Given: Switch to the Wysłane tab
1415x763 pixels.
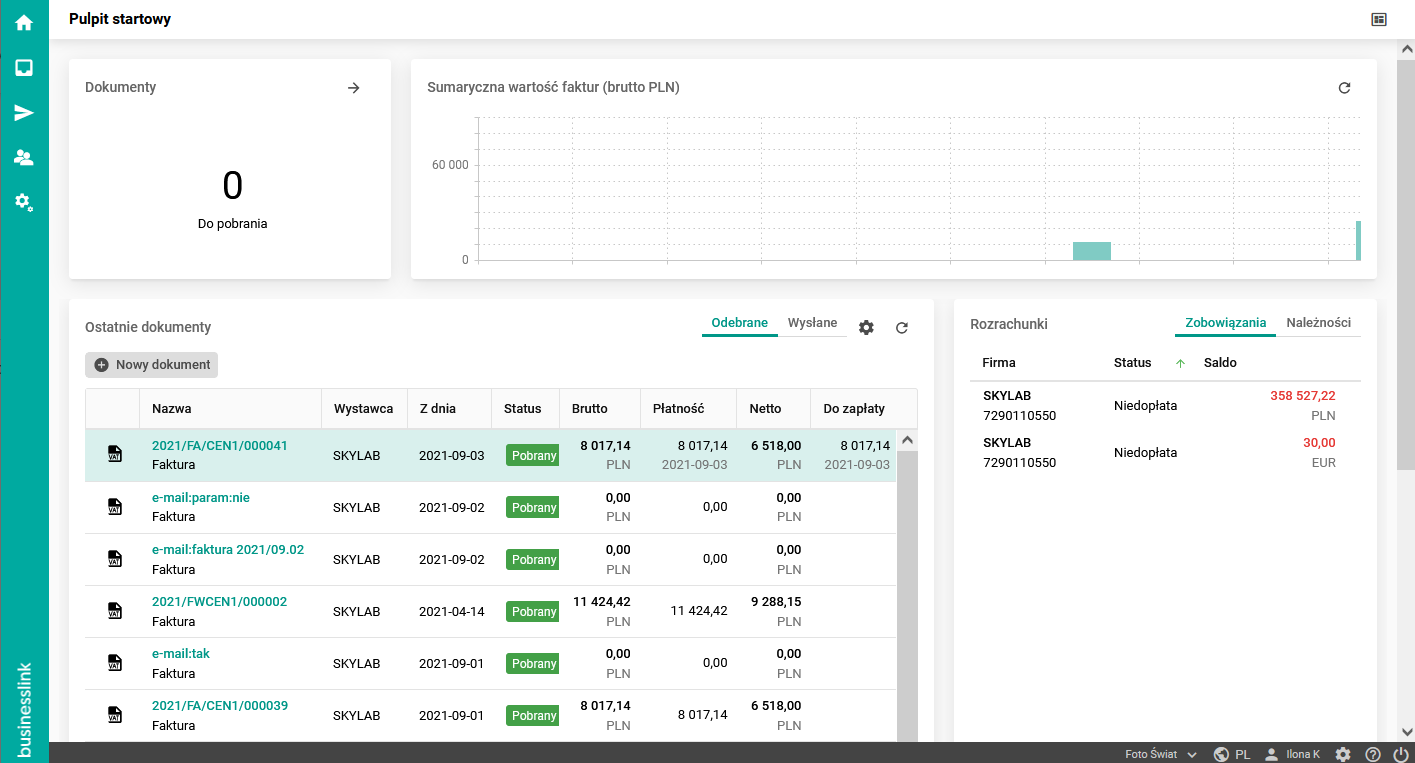Looking at the screenshot, I should [812, 323].
